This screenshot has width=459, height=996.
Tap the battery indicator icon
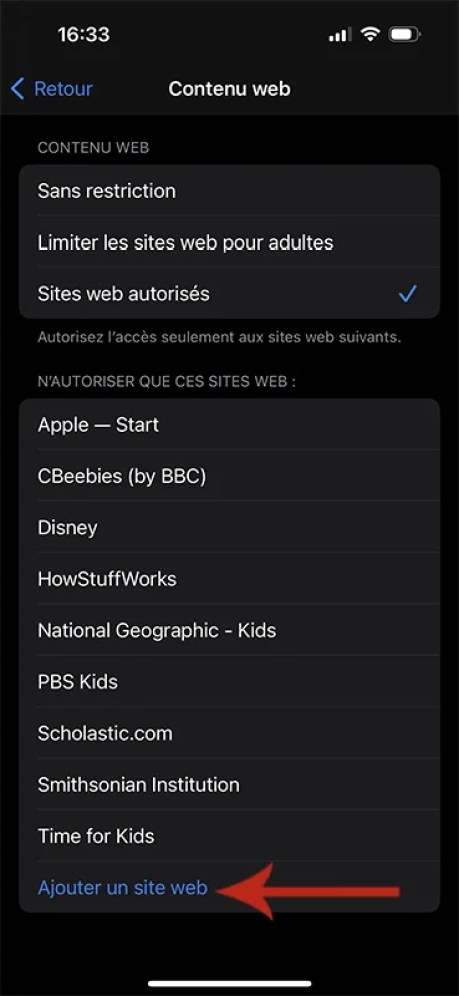point(404,34)
